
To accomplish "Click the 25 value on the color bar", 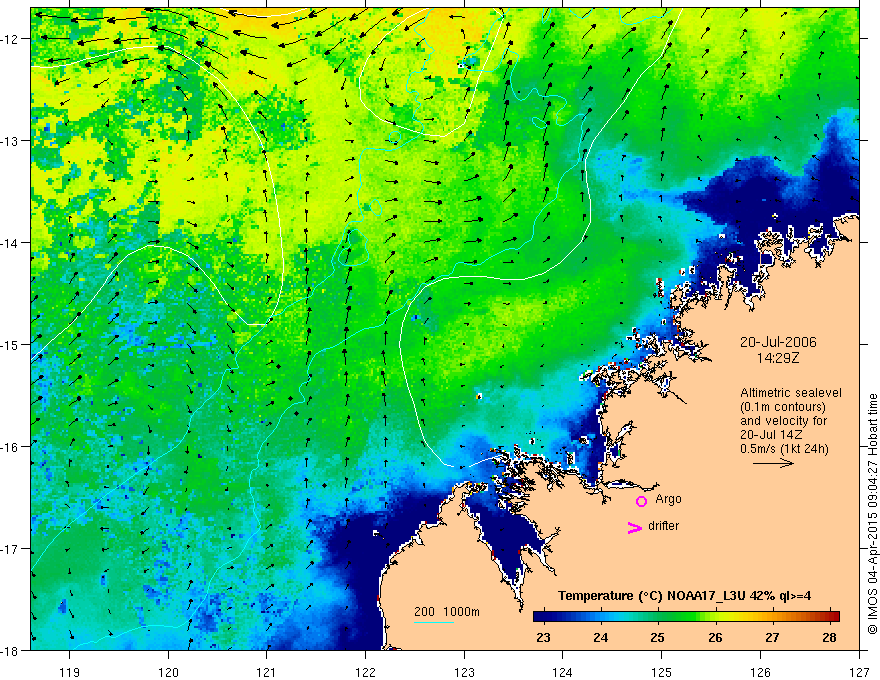I will (658, 637).
